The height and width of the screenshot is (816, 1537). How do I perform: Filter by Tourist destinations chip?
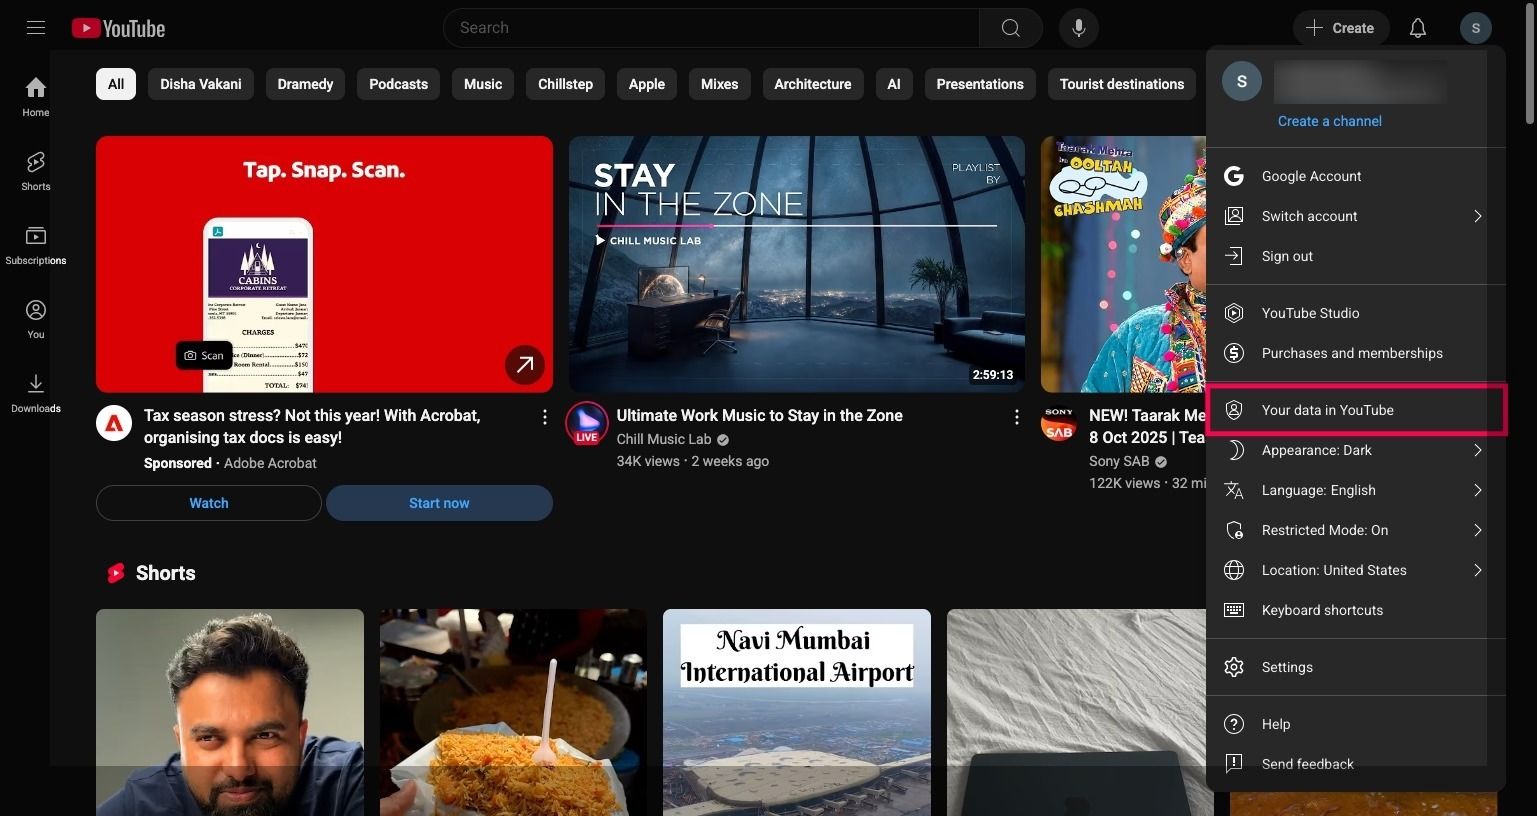coord(1122,84)
